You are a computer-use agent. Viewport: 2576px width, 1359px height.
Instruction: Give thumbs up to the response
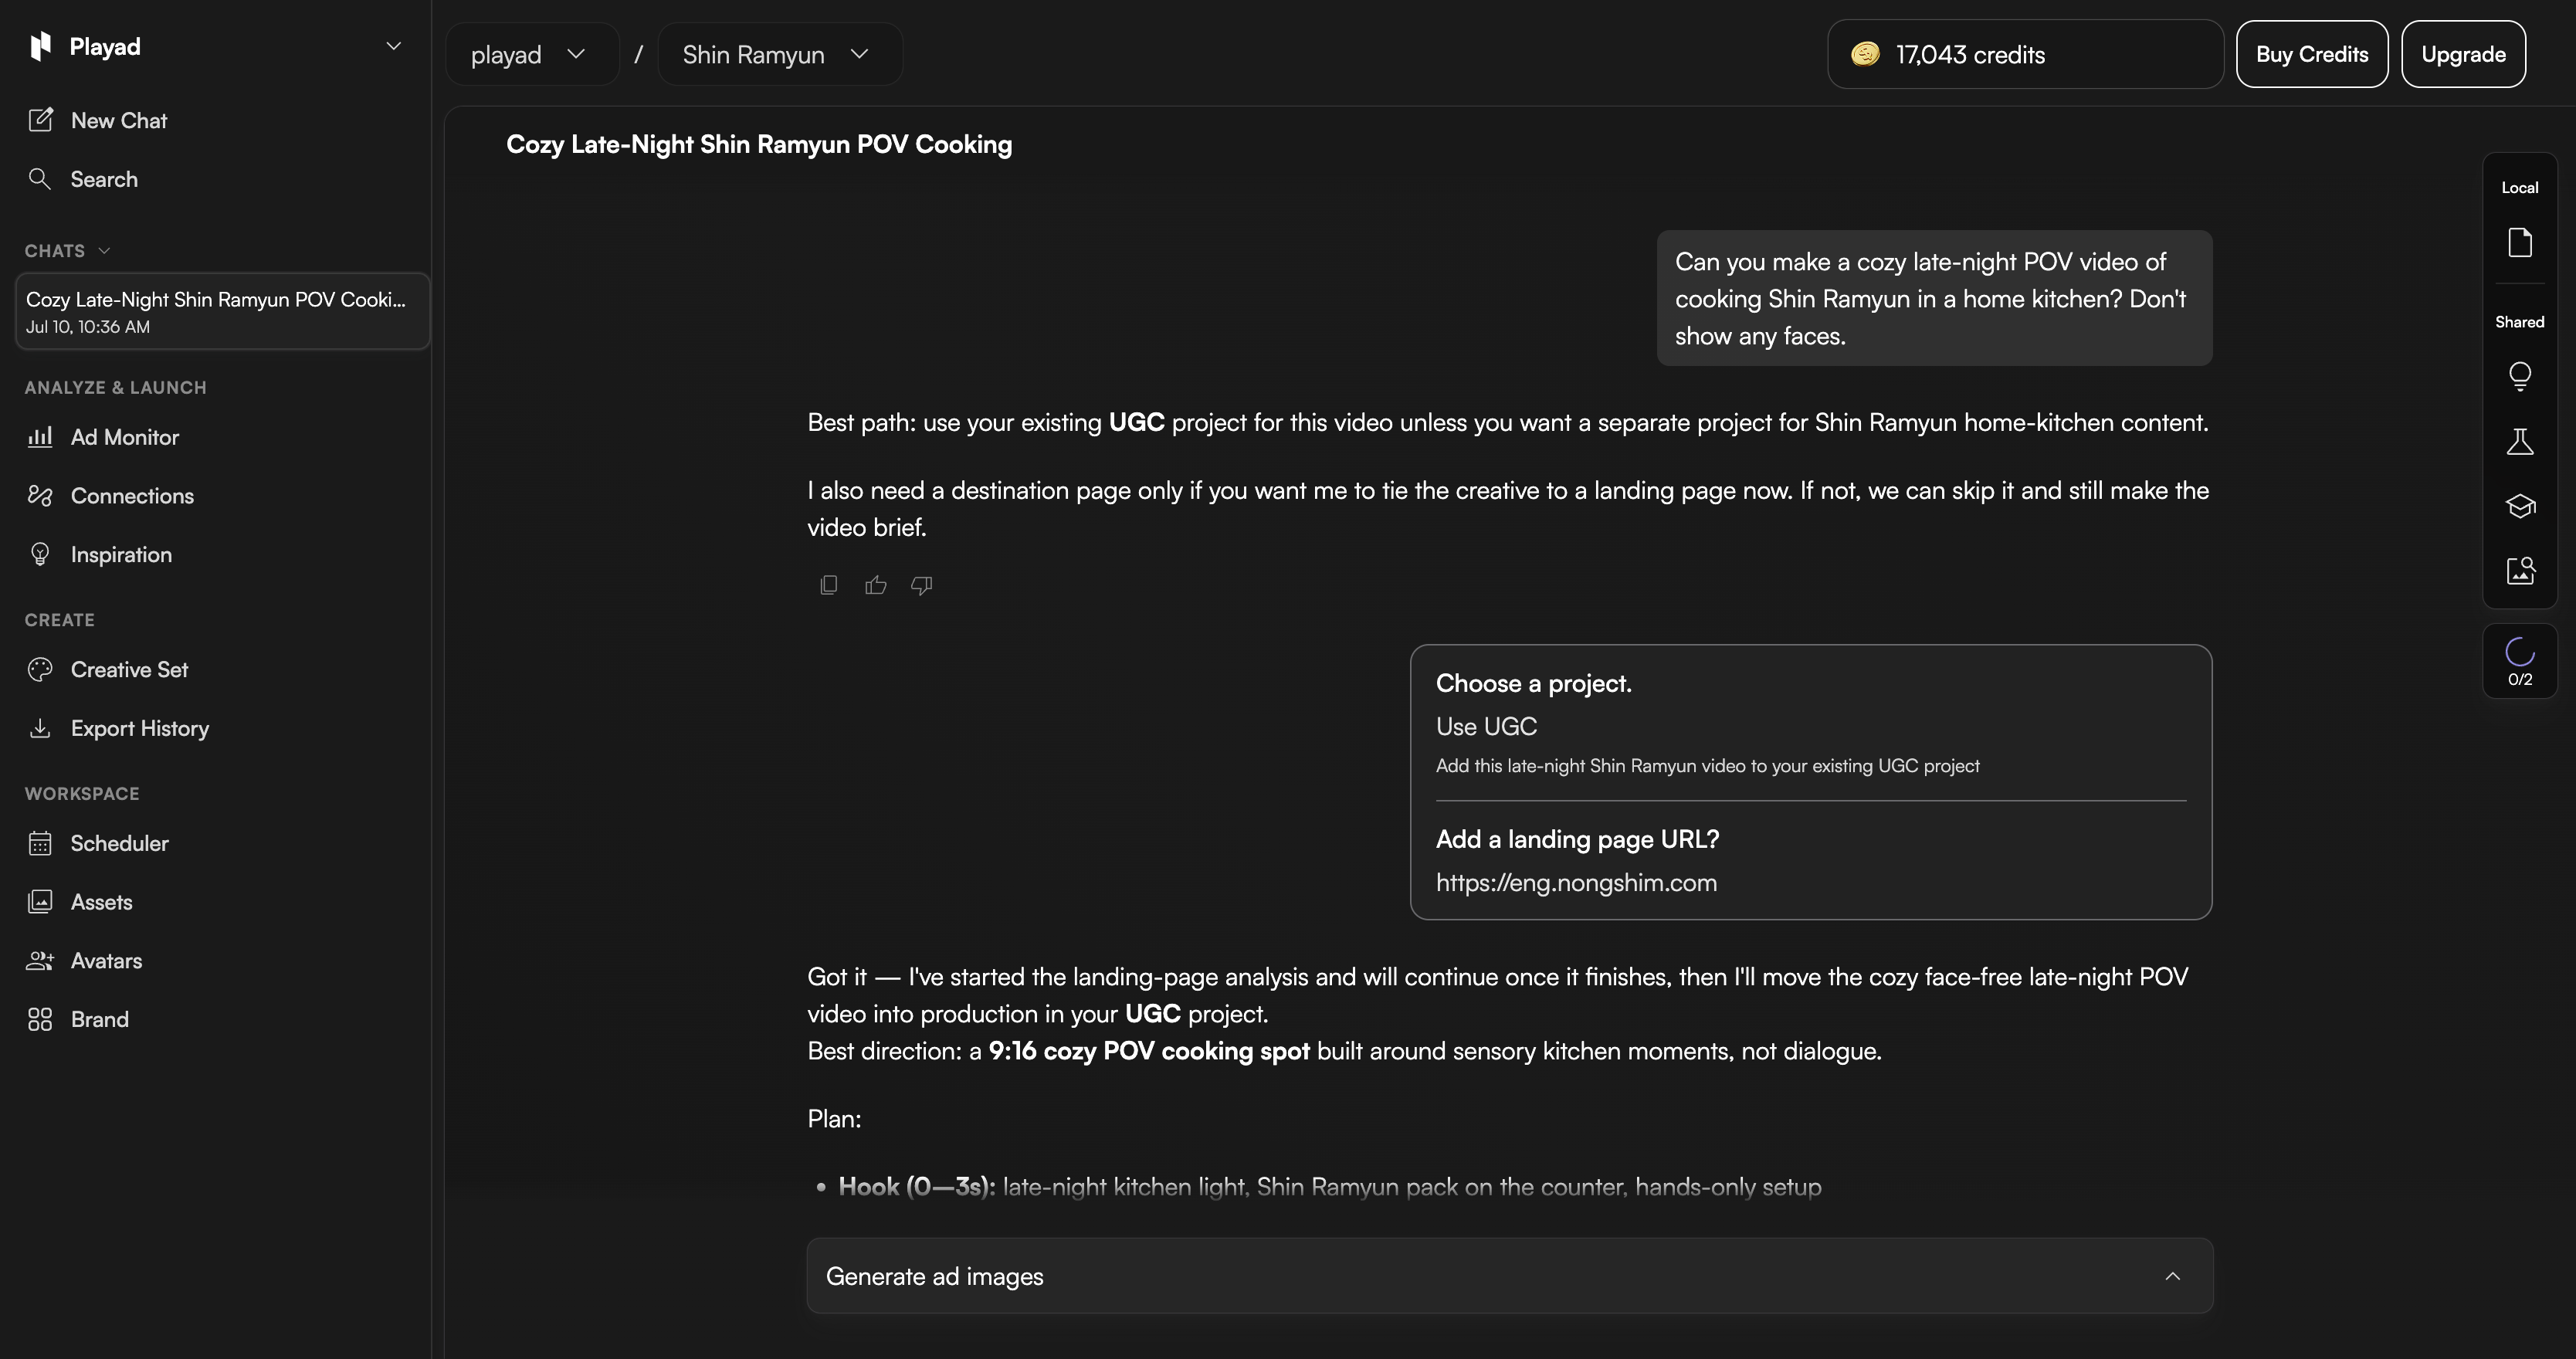pyautogui.click(x=876, y=585)
